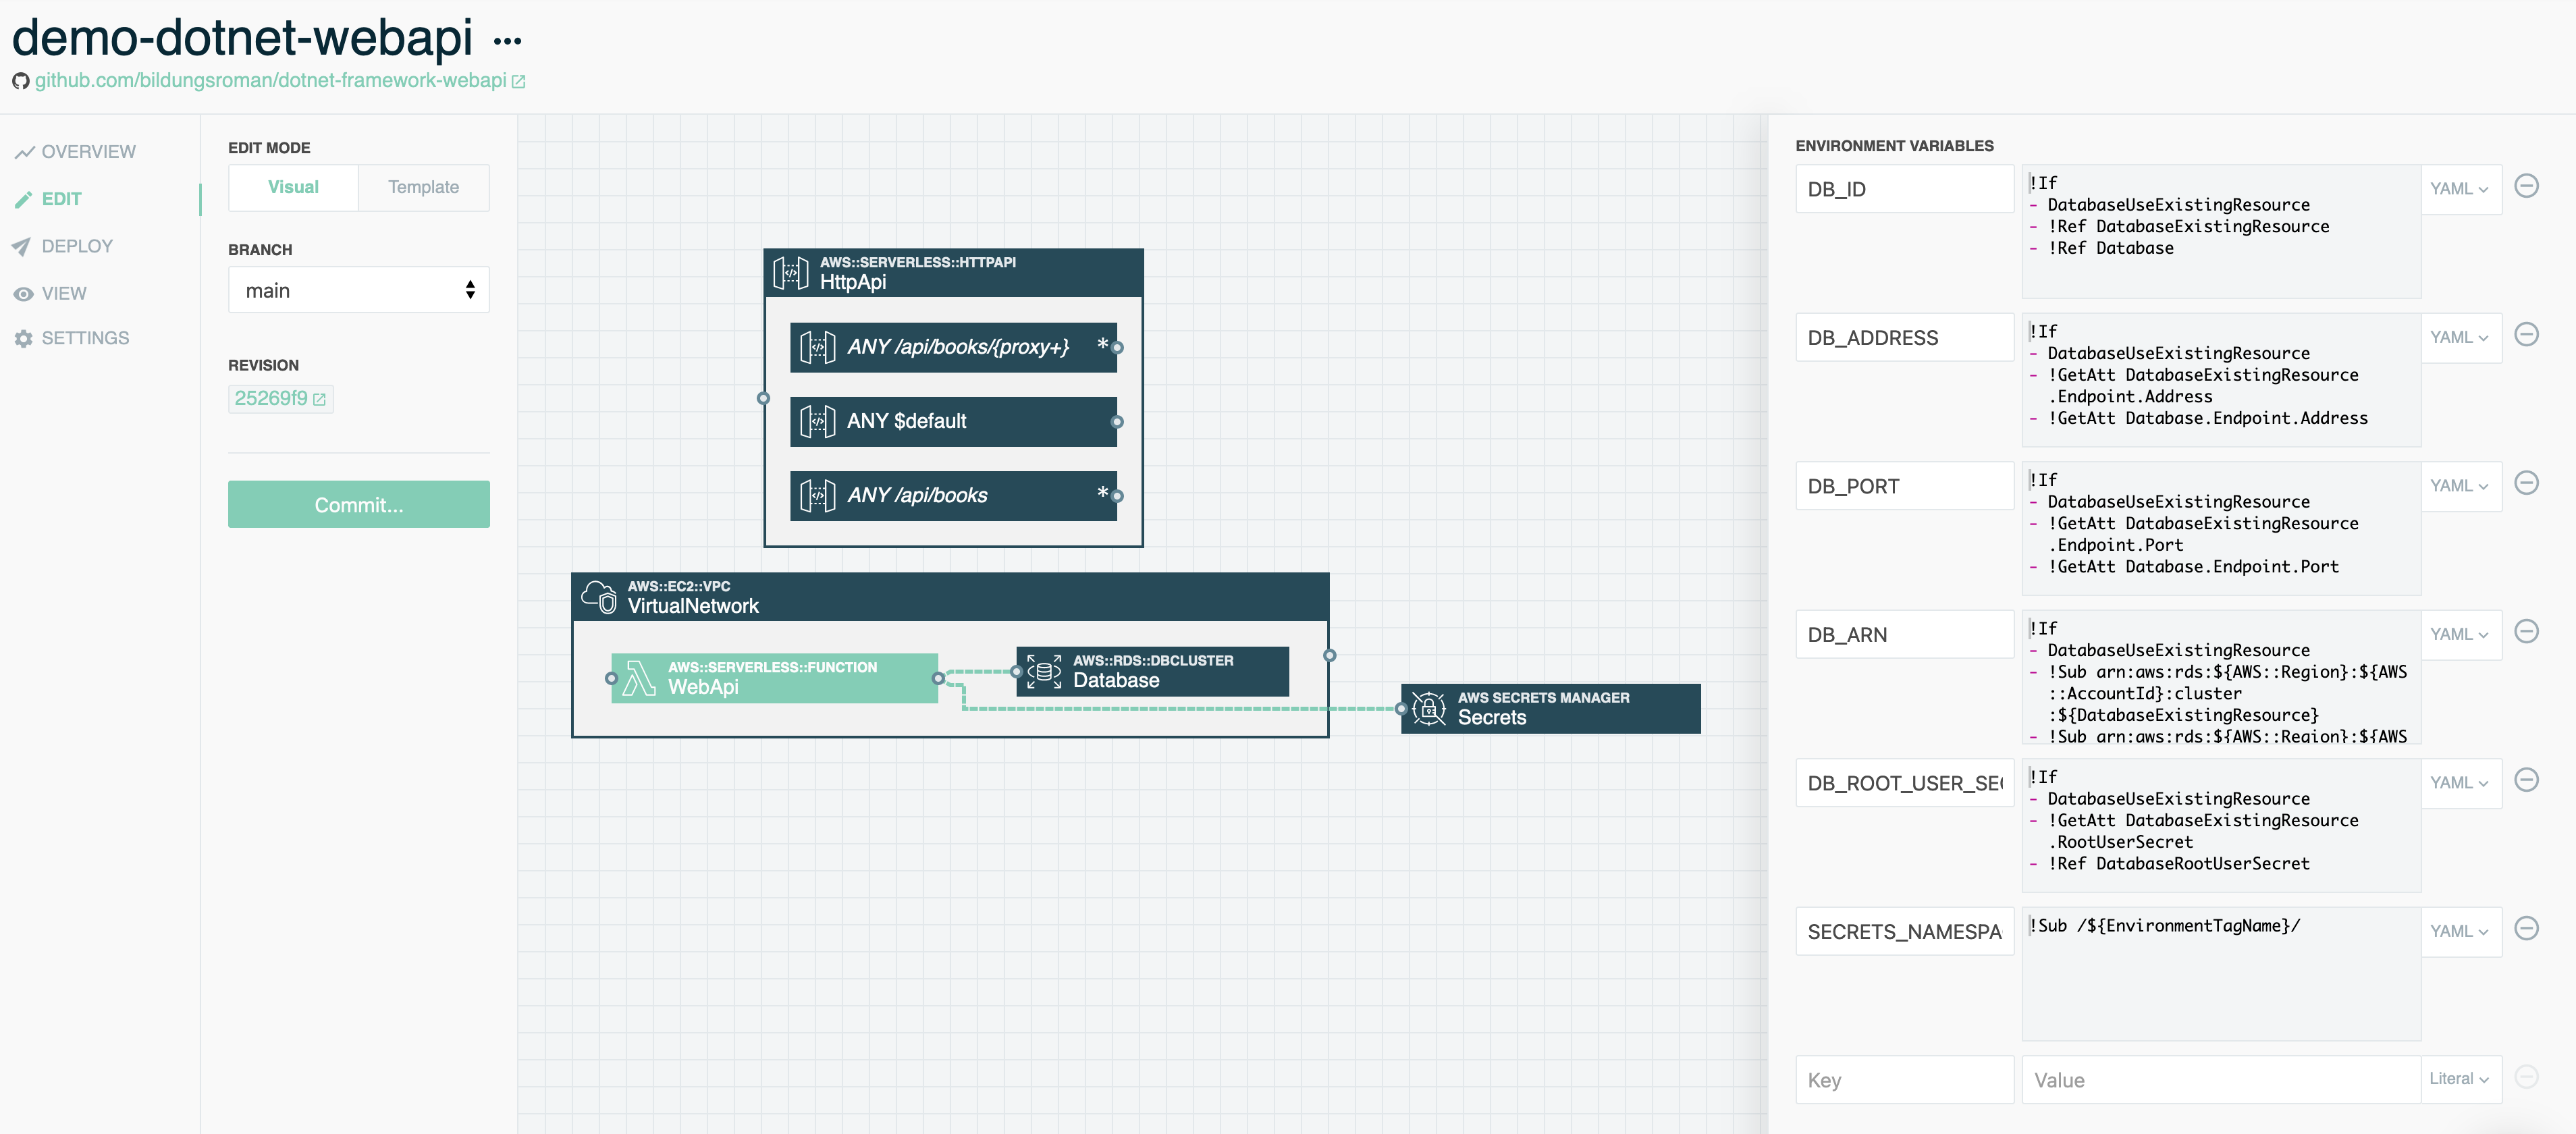Click external link icon in revision 25269f9

pos(319,400)
